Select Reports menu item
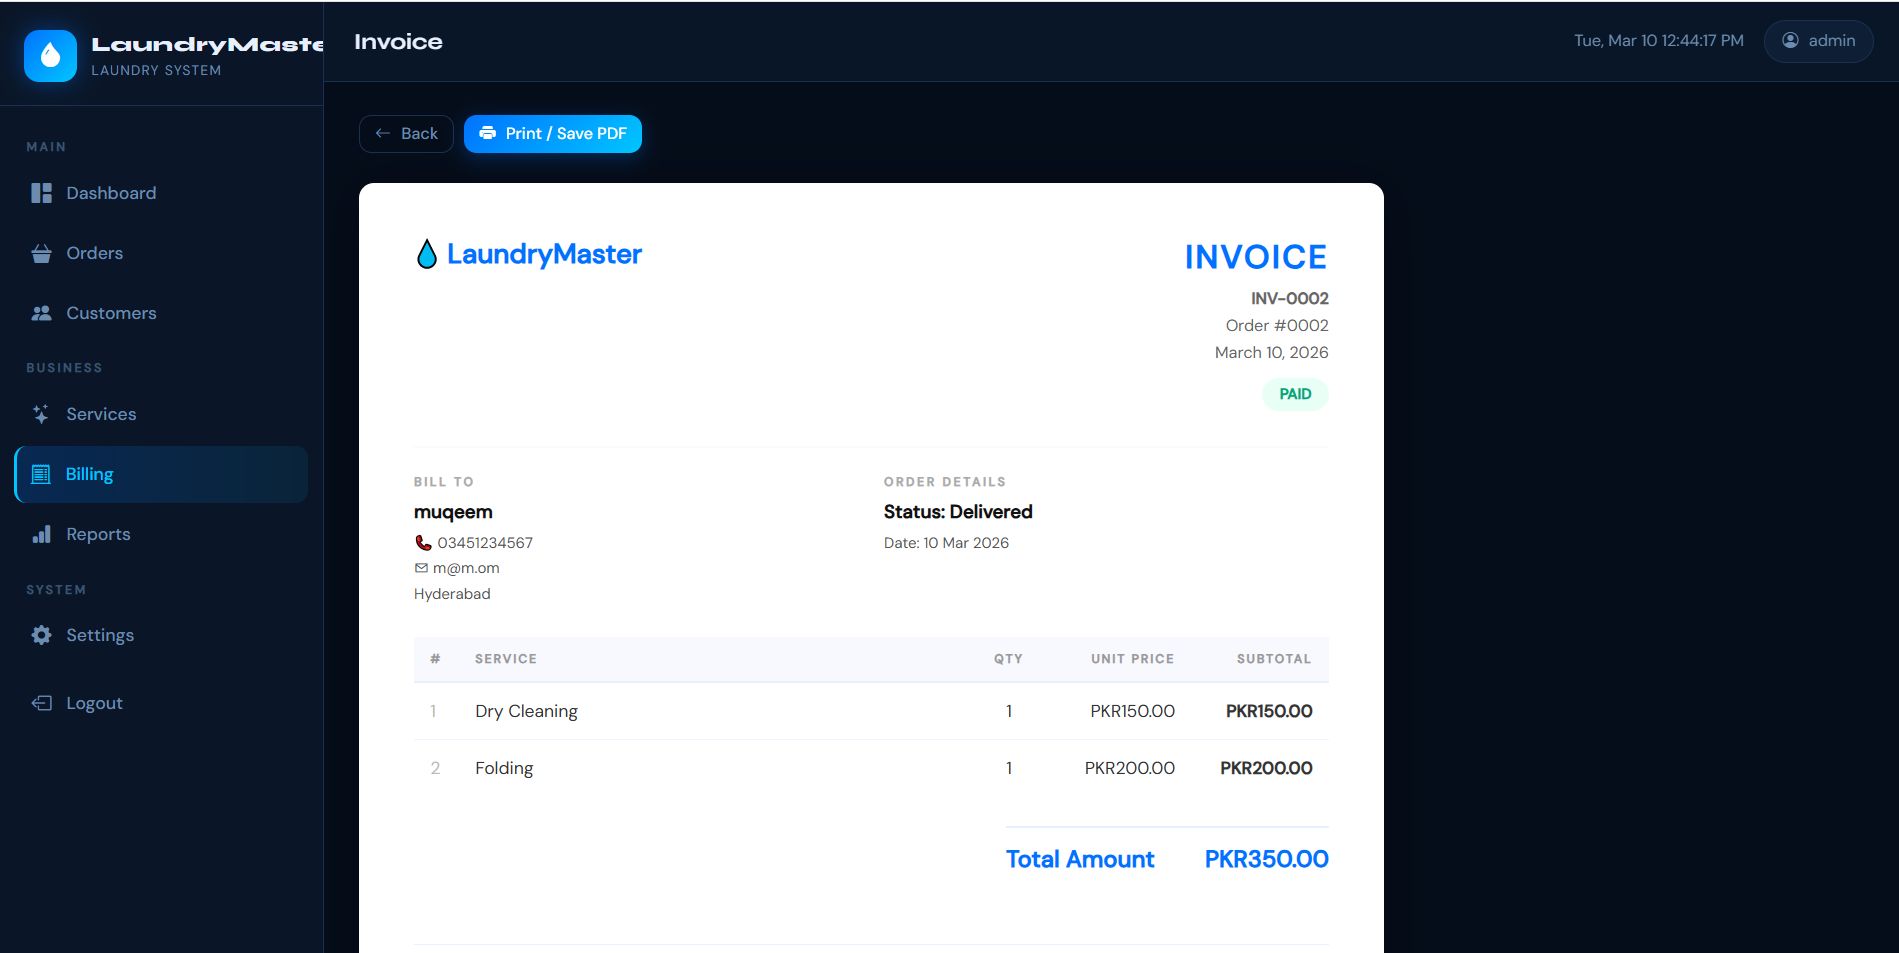 coord(98,534)
